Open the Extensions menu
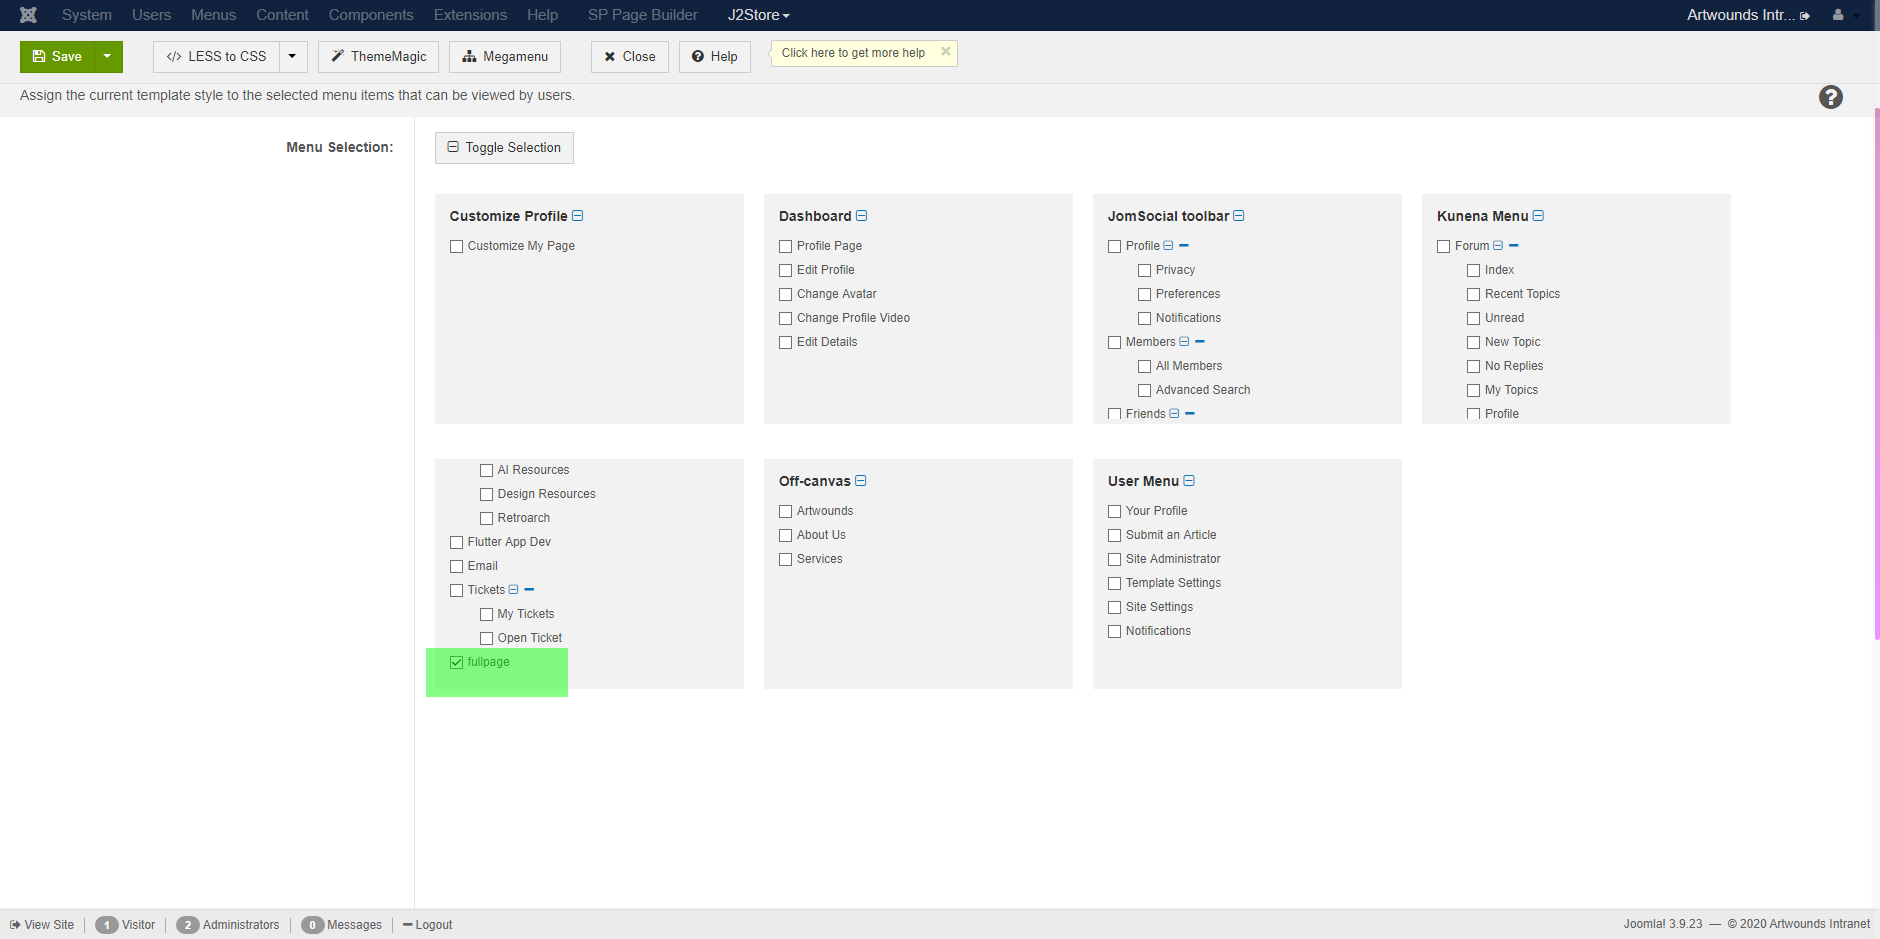 [470, 15]
